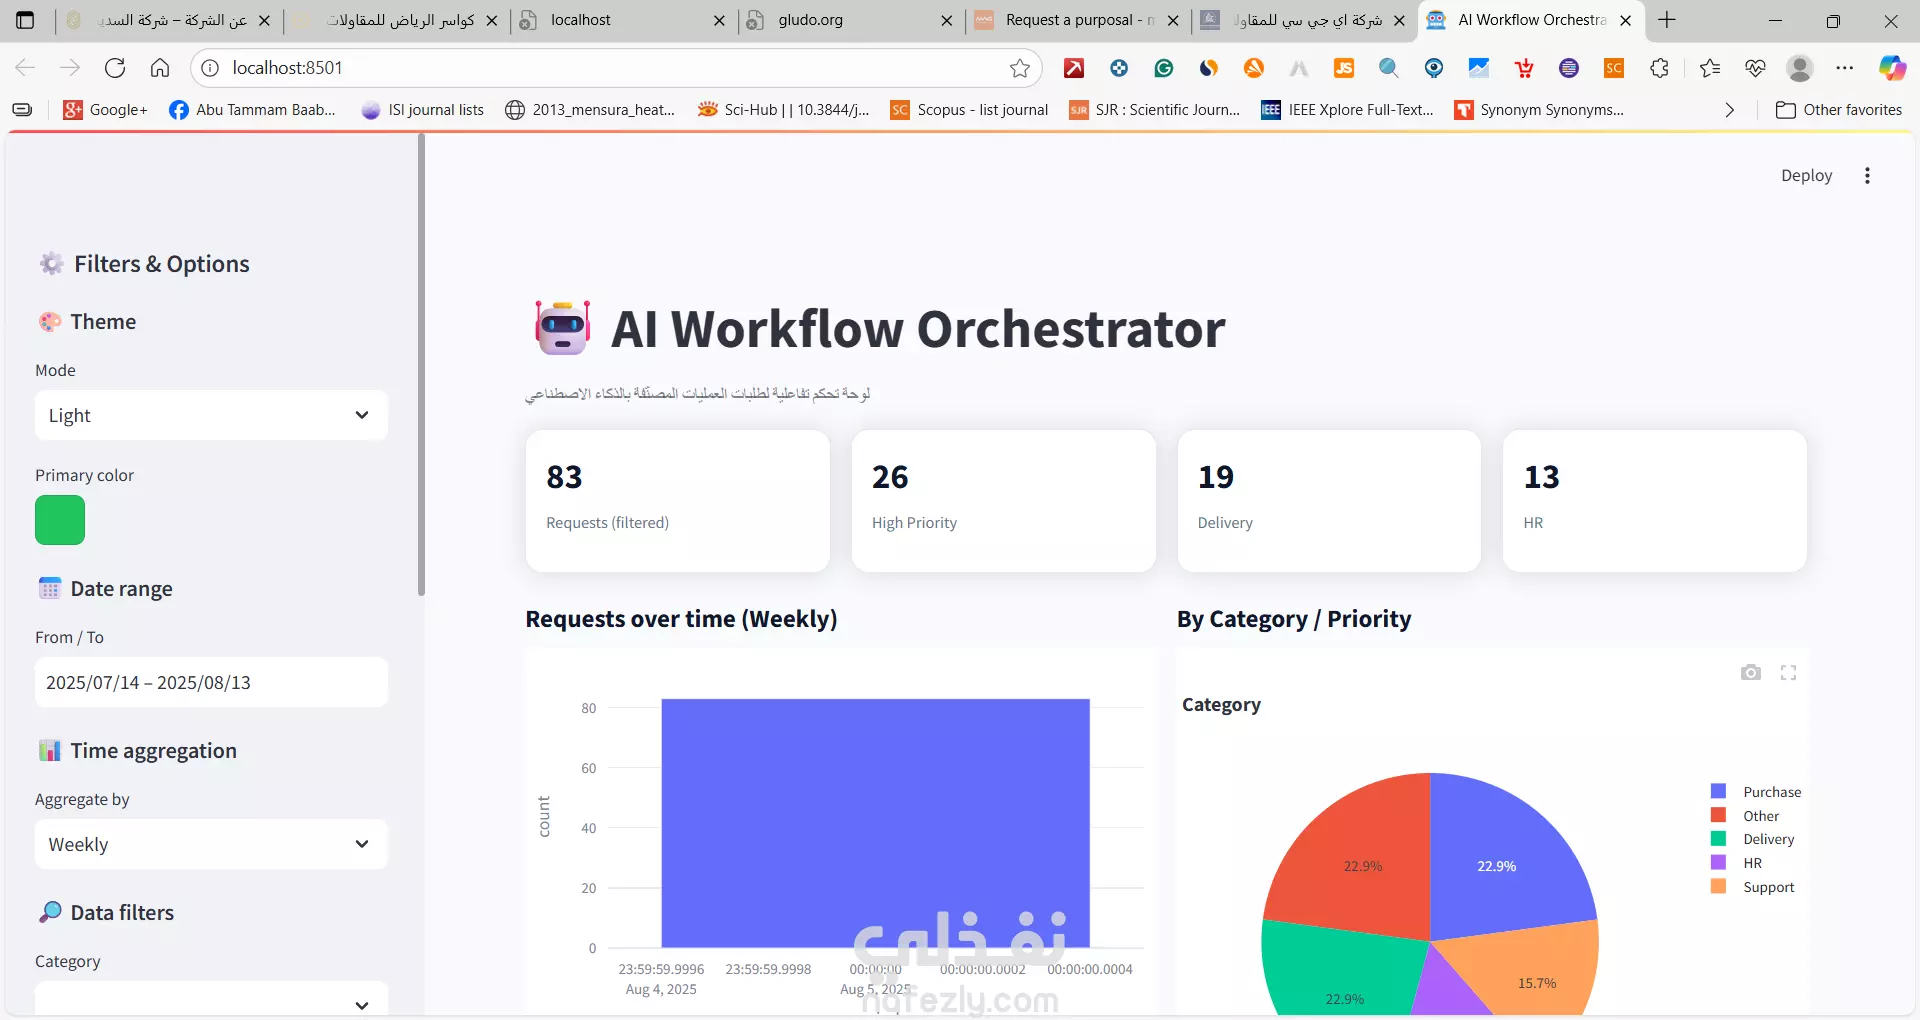
Task: Open the ISI journal lists bookmark
Action: click(423, 110)
